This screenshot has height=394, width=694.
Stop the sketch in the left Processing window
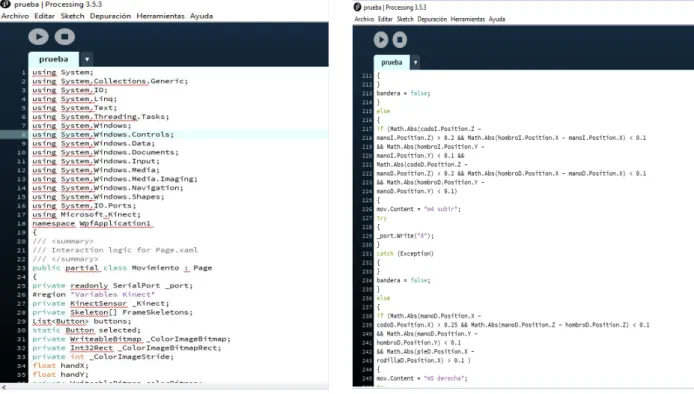(65, 37)
